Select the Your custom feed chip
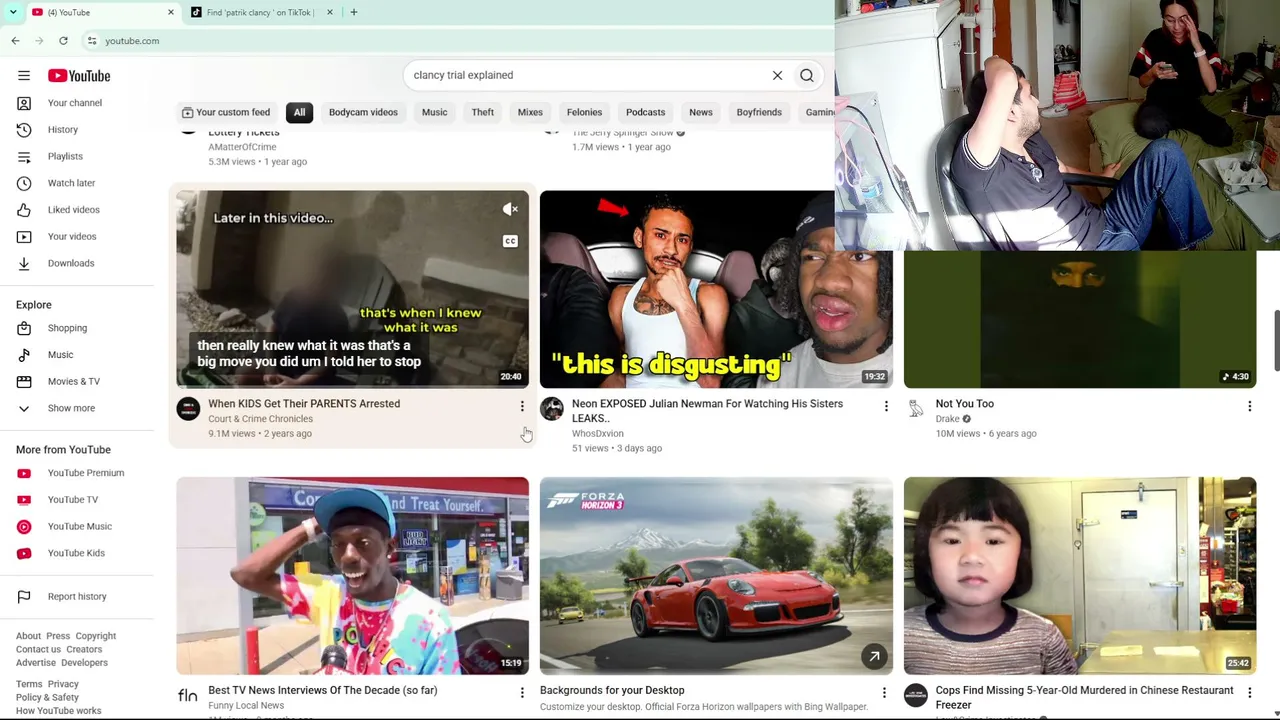Viewport: 1280px width, 720px height. coord(226,112)
